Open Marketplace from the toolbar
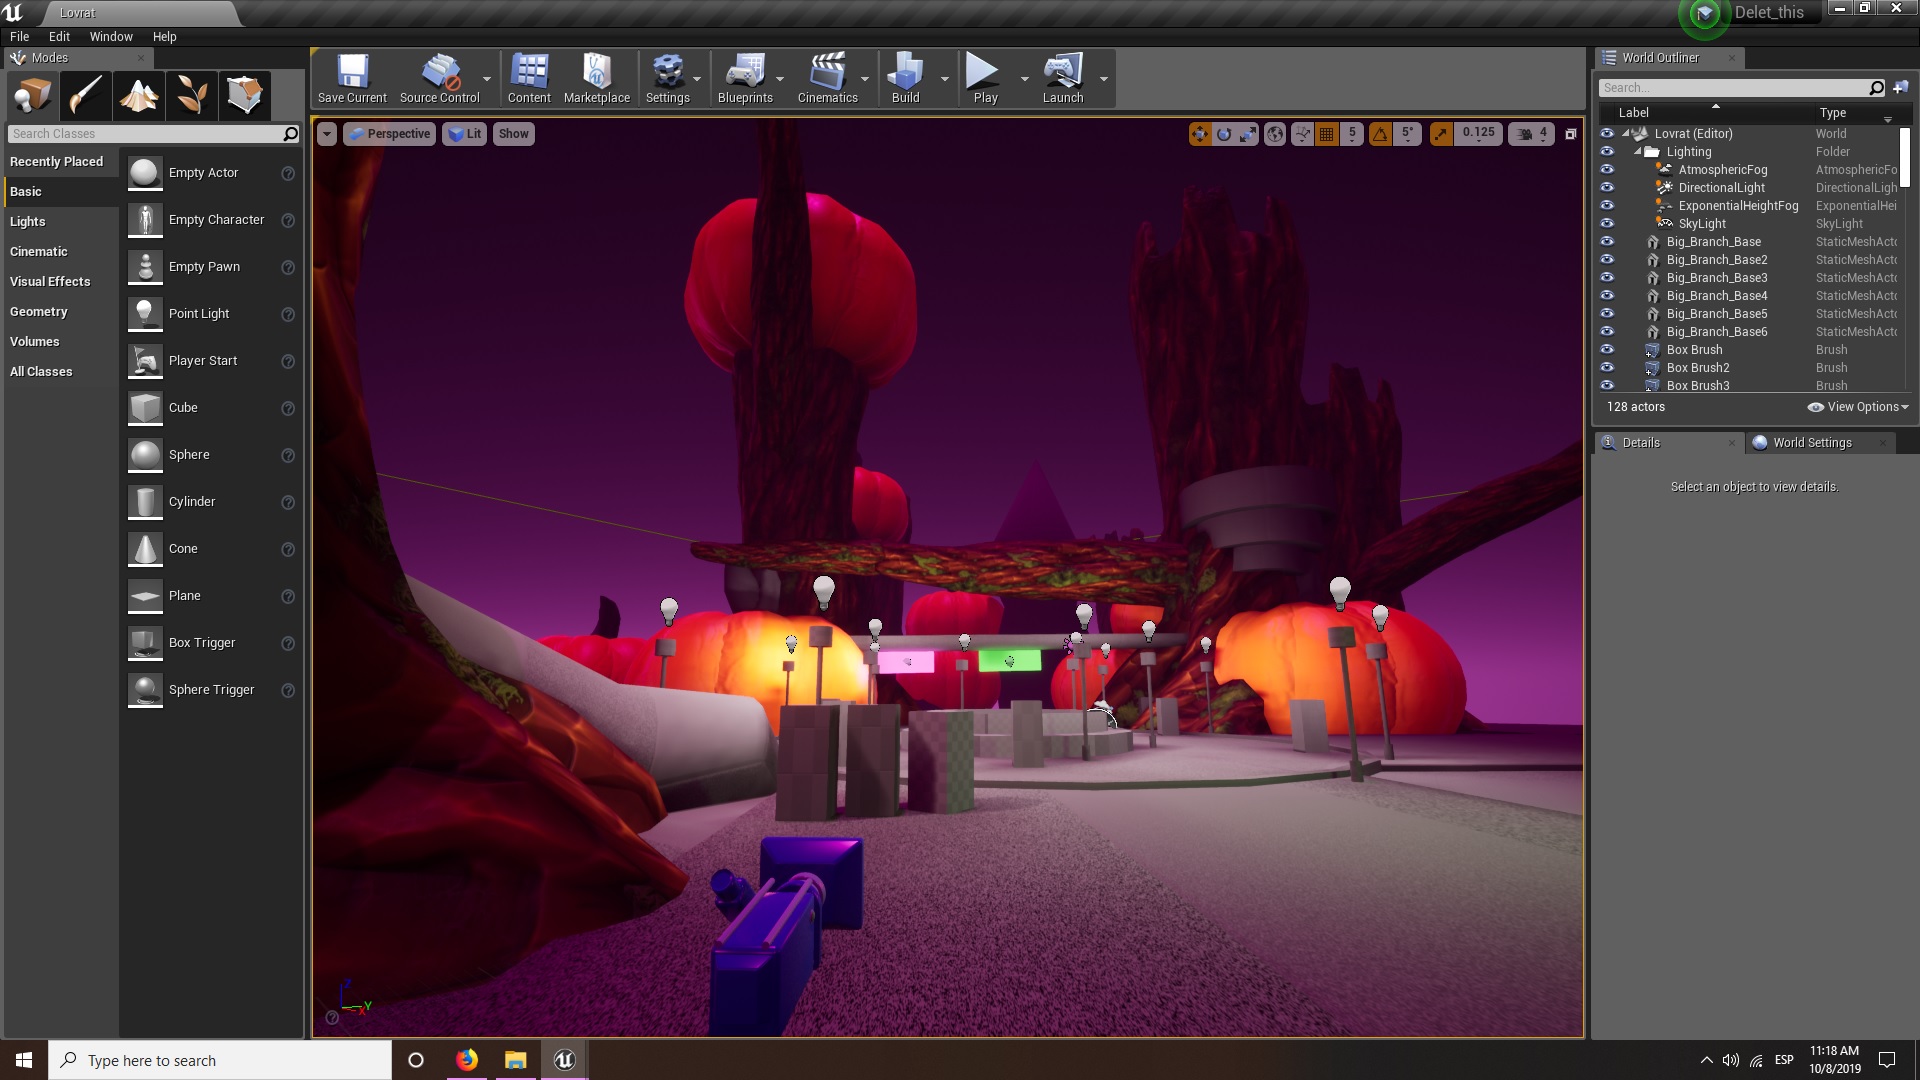Viewport: 1920px width, 1080px height. pyautogui.click(x=596, y=78)
